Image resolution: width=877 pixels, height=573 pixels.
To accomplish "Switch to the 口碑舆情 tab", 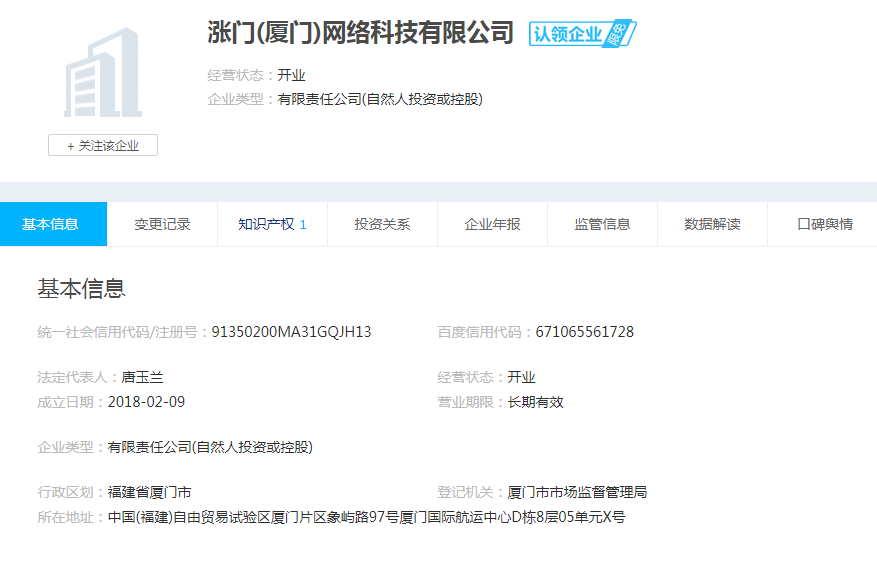I will pos(824,224).
